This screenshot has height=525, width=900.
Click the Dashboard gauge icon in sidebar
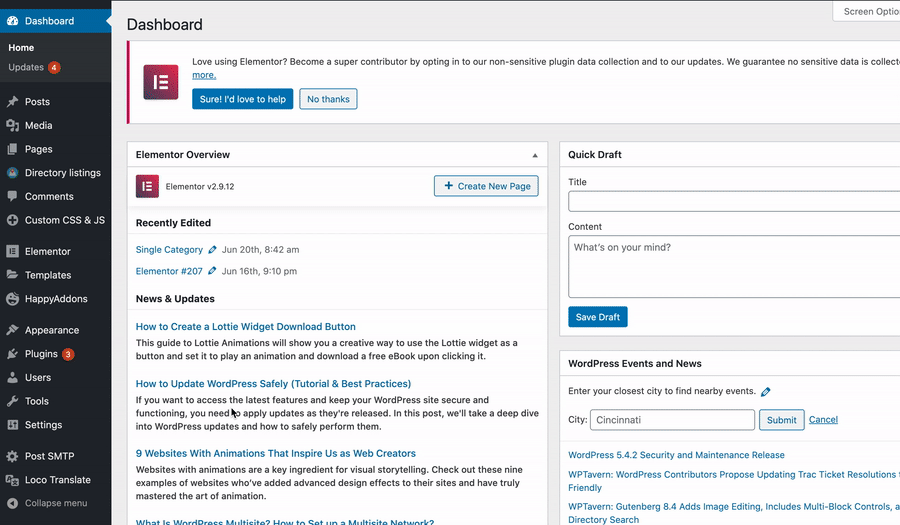click(x=13, y=21)
